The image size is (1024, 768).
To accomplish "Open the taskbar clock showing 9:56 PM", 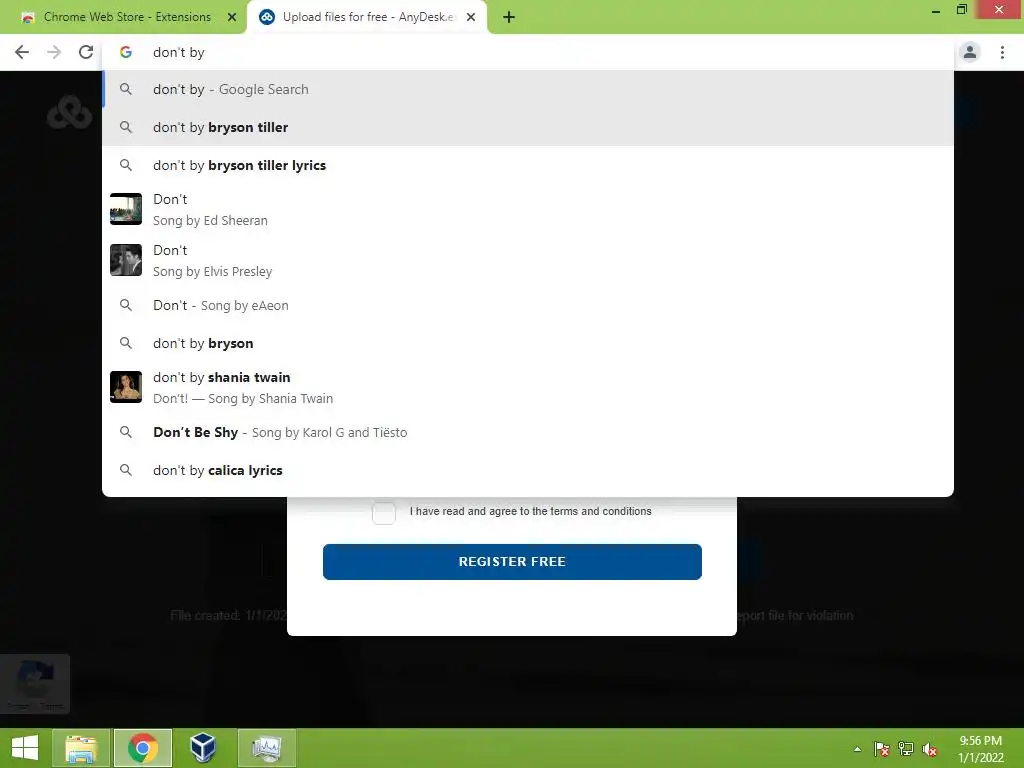I will coord(980,749).
